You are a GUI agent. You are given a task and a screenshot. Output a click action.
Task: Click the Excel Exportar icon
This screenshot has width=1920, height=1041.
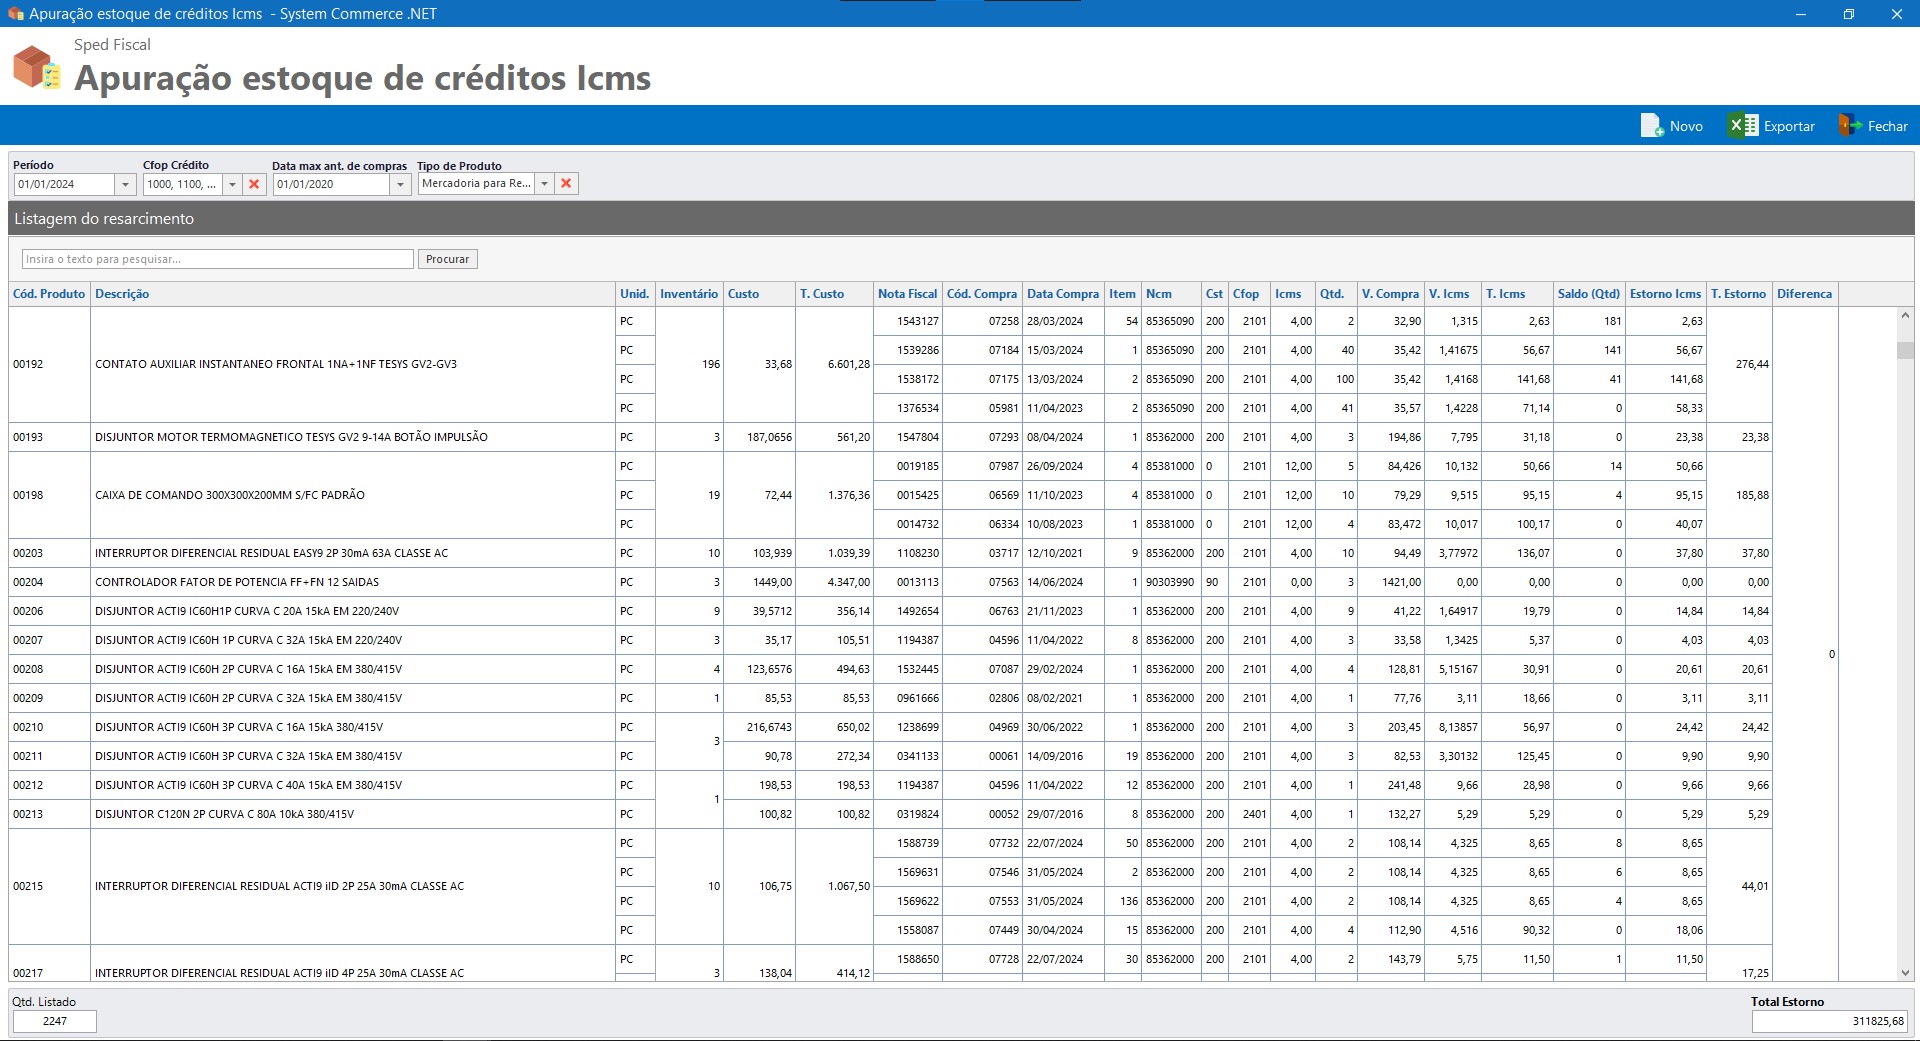1743,126
